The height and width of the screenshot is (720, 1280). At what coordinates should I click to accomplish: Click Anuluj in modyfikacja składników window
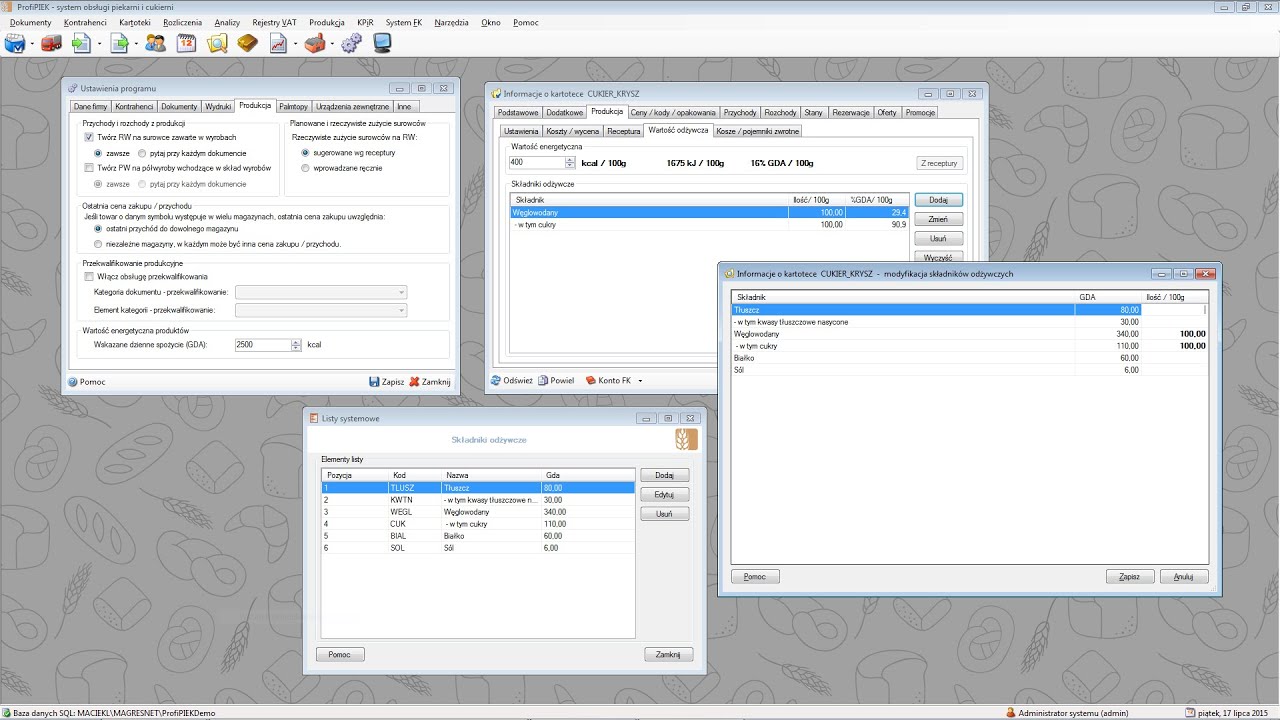(x=1184, y=577)
